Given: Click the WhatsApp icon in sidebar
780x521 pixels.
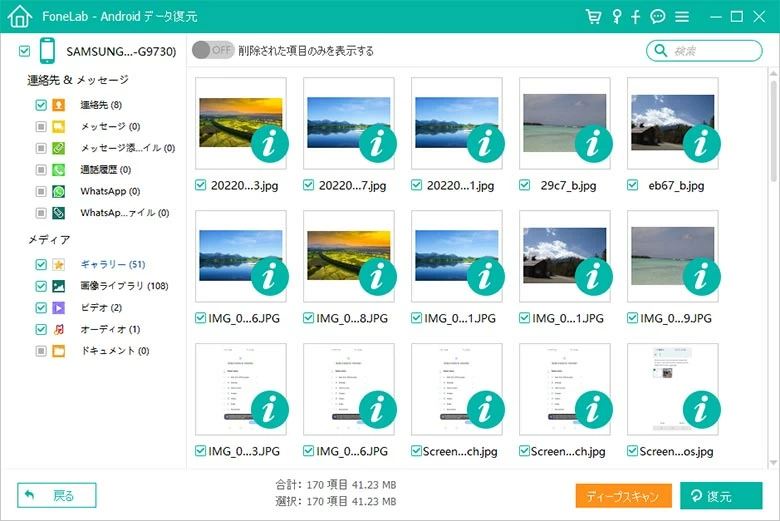Looking at the screenshot, I should [59, 191].
